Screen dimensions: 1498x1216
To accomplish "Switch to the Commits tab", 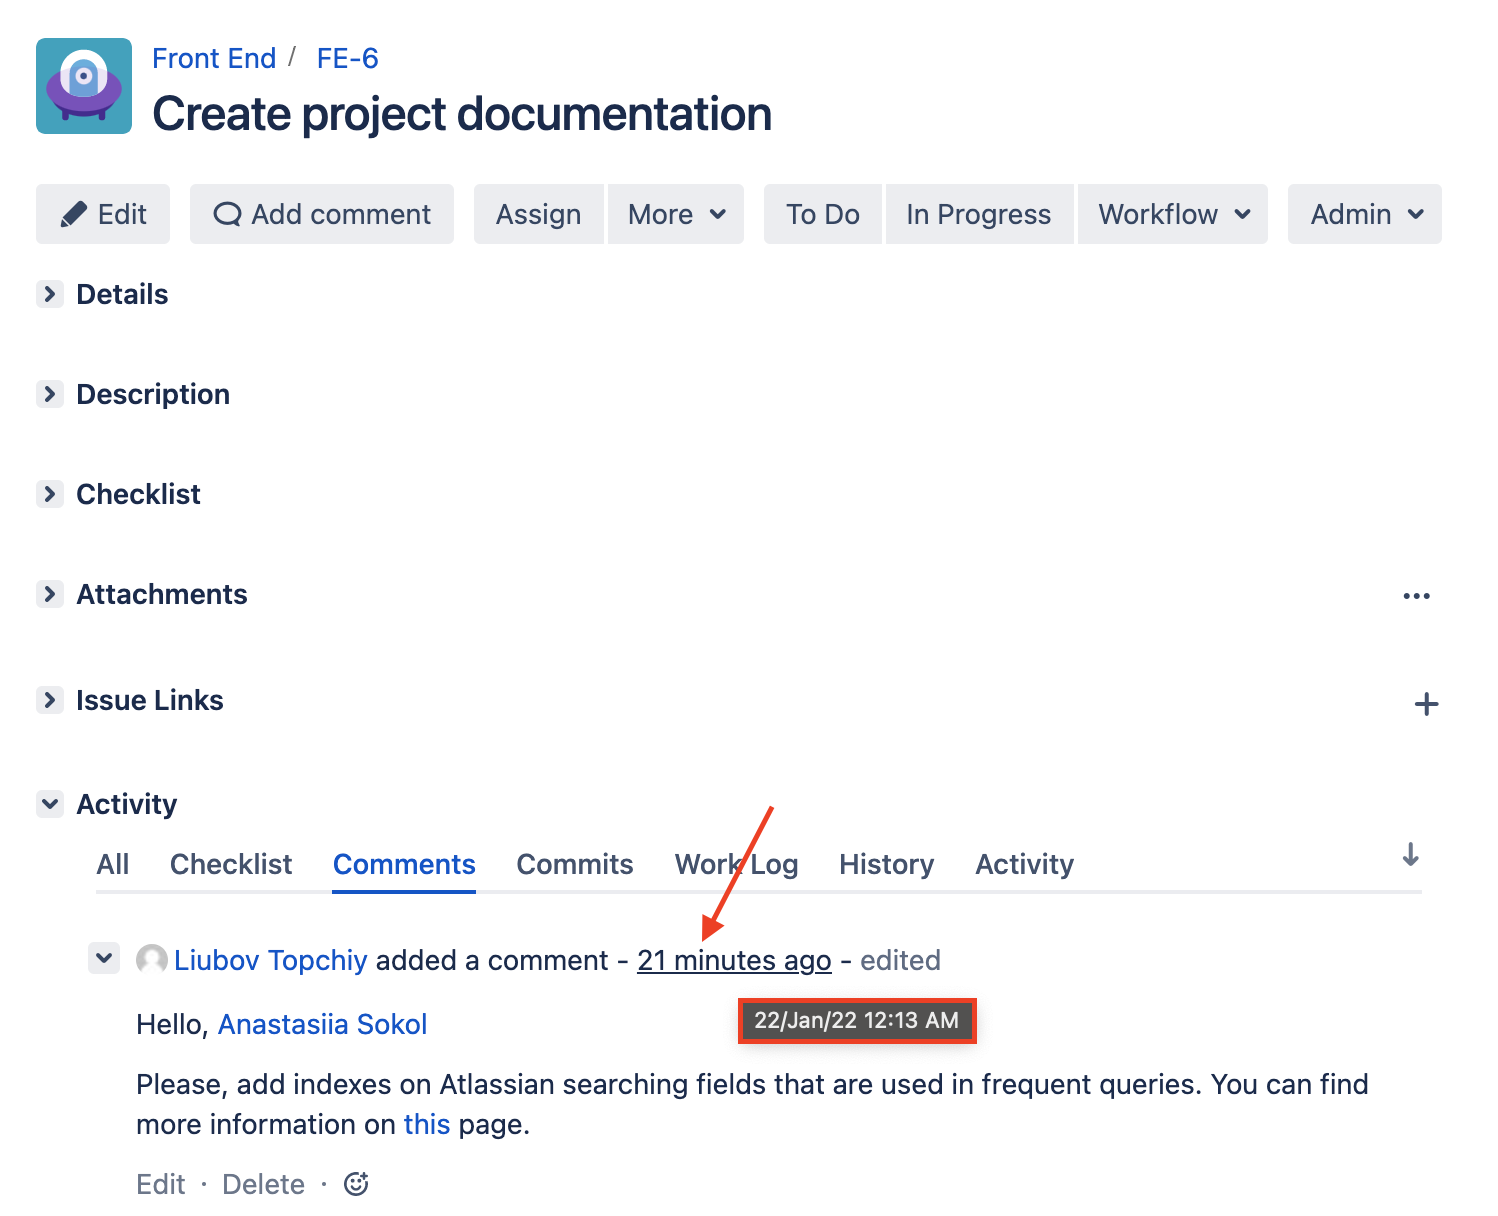I will click(574, 864).
